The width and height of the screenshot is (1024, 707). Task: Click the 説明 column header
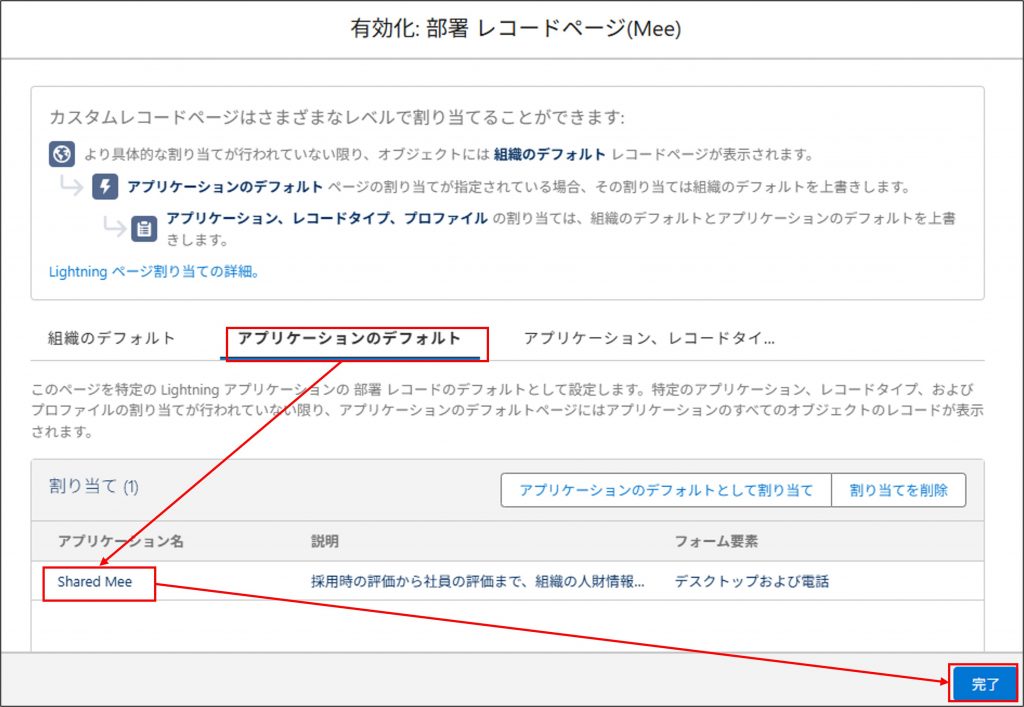[325, 541]
